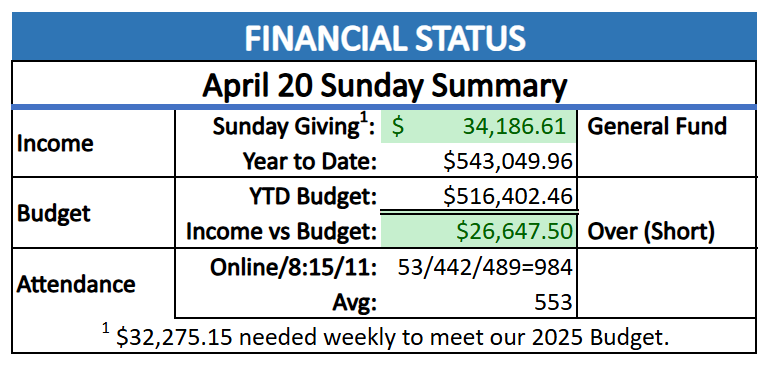Select the Online/8:15/11 label
This screenshot has height=365, width=770.
tap(293, 268)
